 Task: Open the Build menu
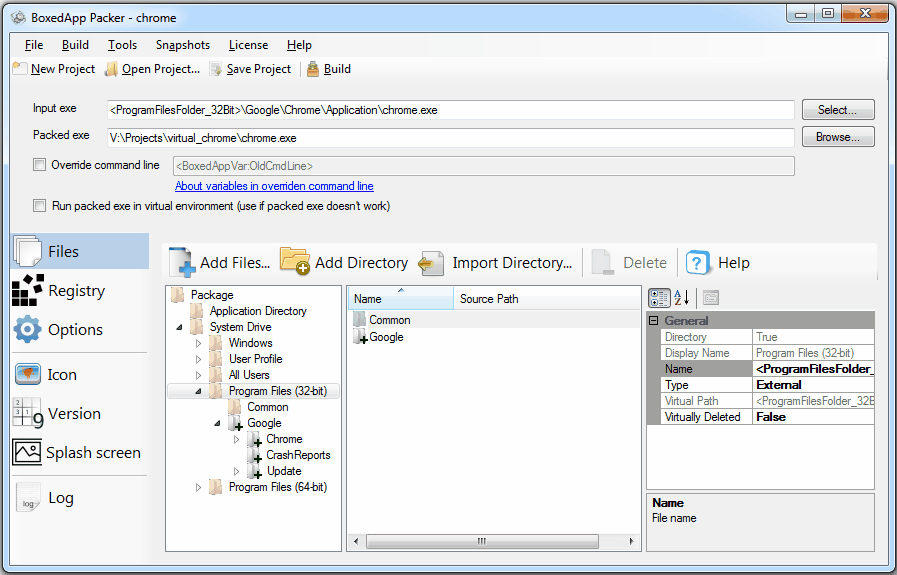[x=75, y=45]
